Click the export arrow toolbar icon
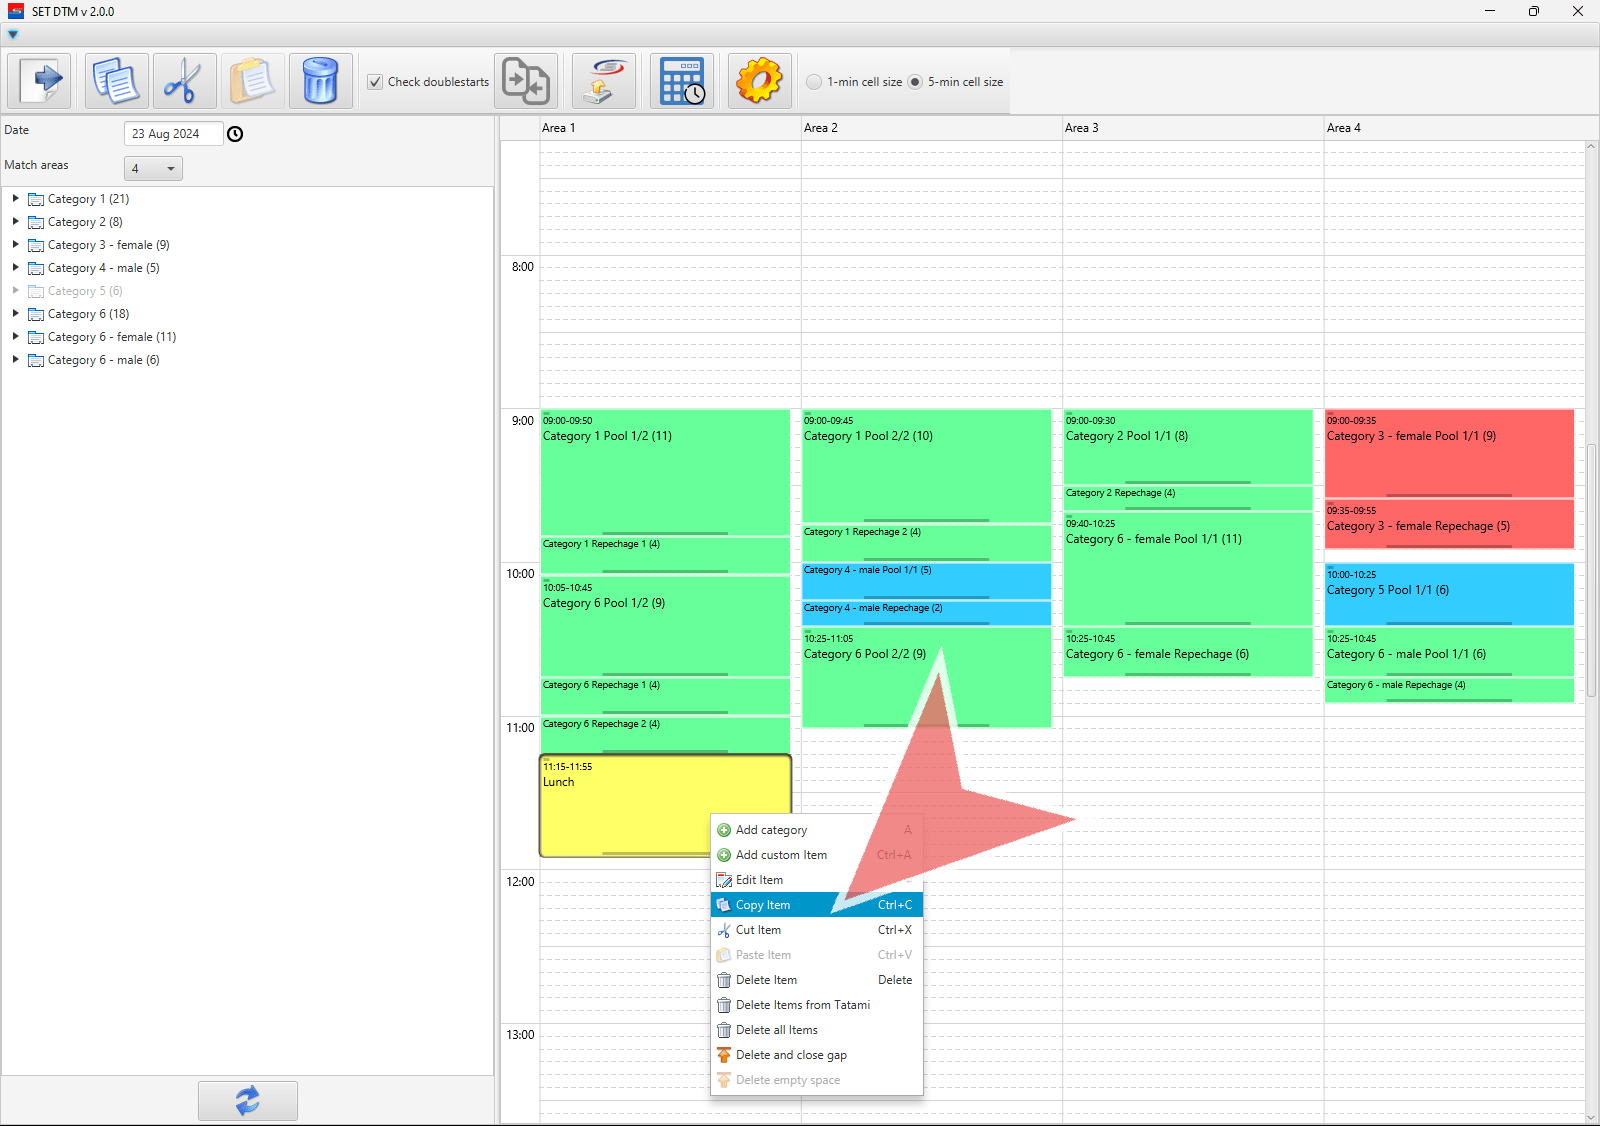This screenshot has height=1126, width=1600. 40,81
